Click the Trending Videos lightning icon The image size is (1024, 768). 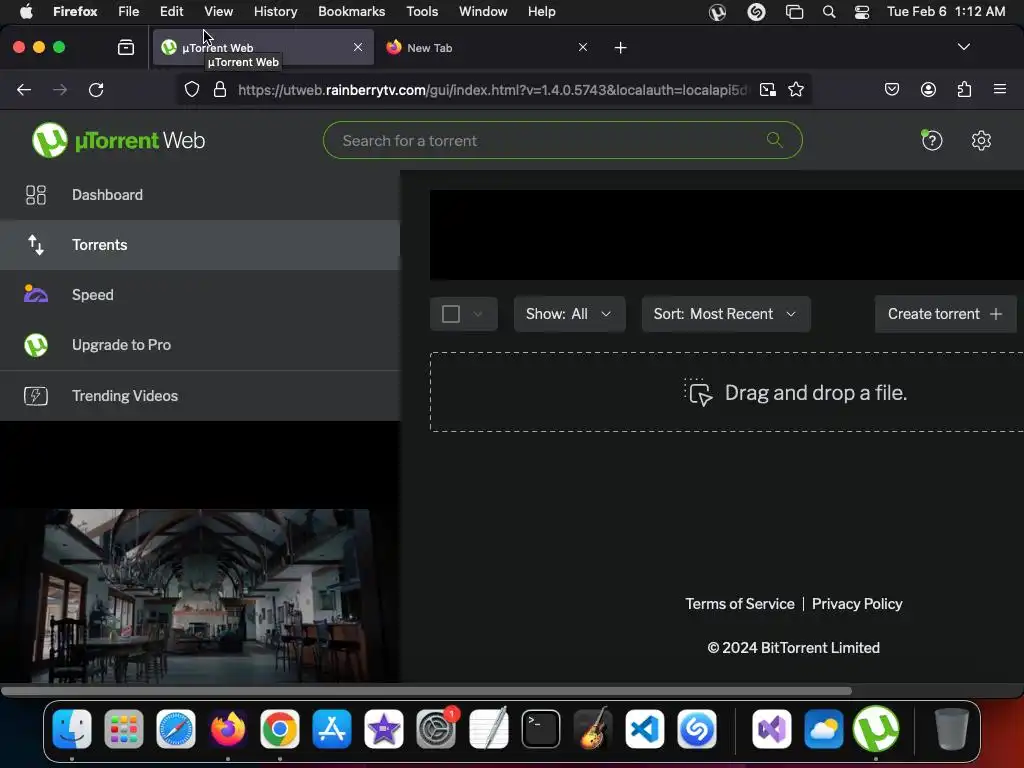[x=36, y=396]
